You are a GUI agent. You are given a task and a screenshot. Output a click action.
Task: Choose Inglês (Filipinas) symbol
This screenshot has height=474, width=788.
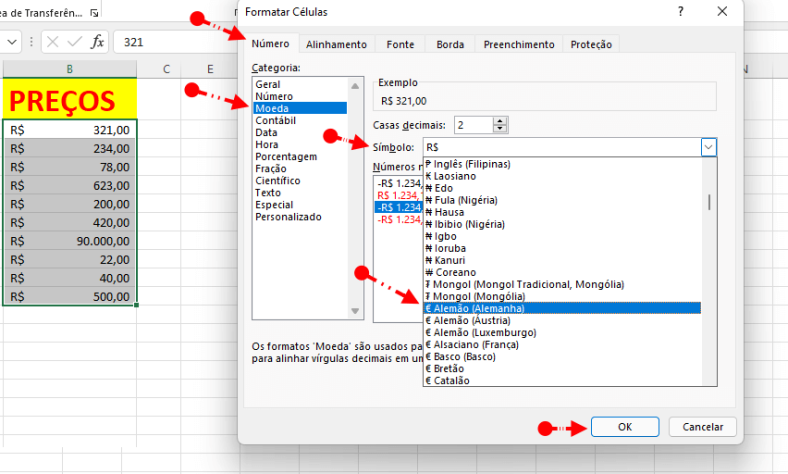point(562,164)
